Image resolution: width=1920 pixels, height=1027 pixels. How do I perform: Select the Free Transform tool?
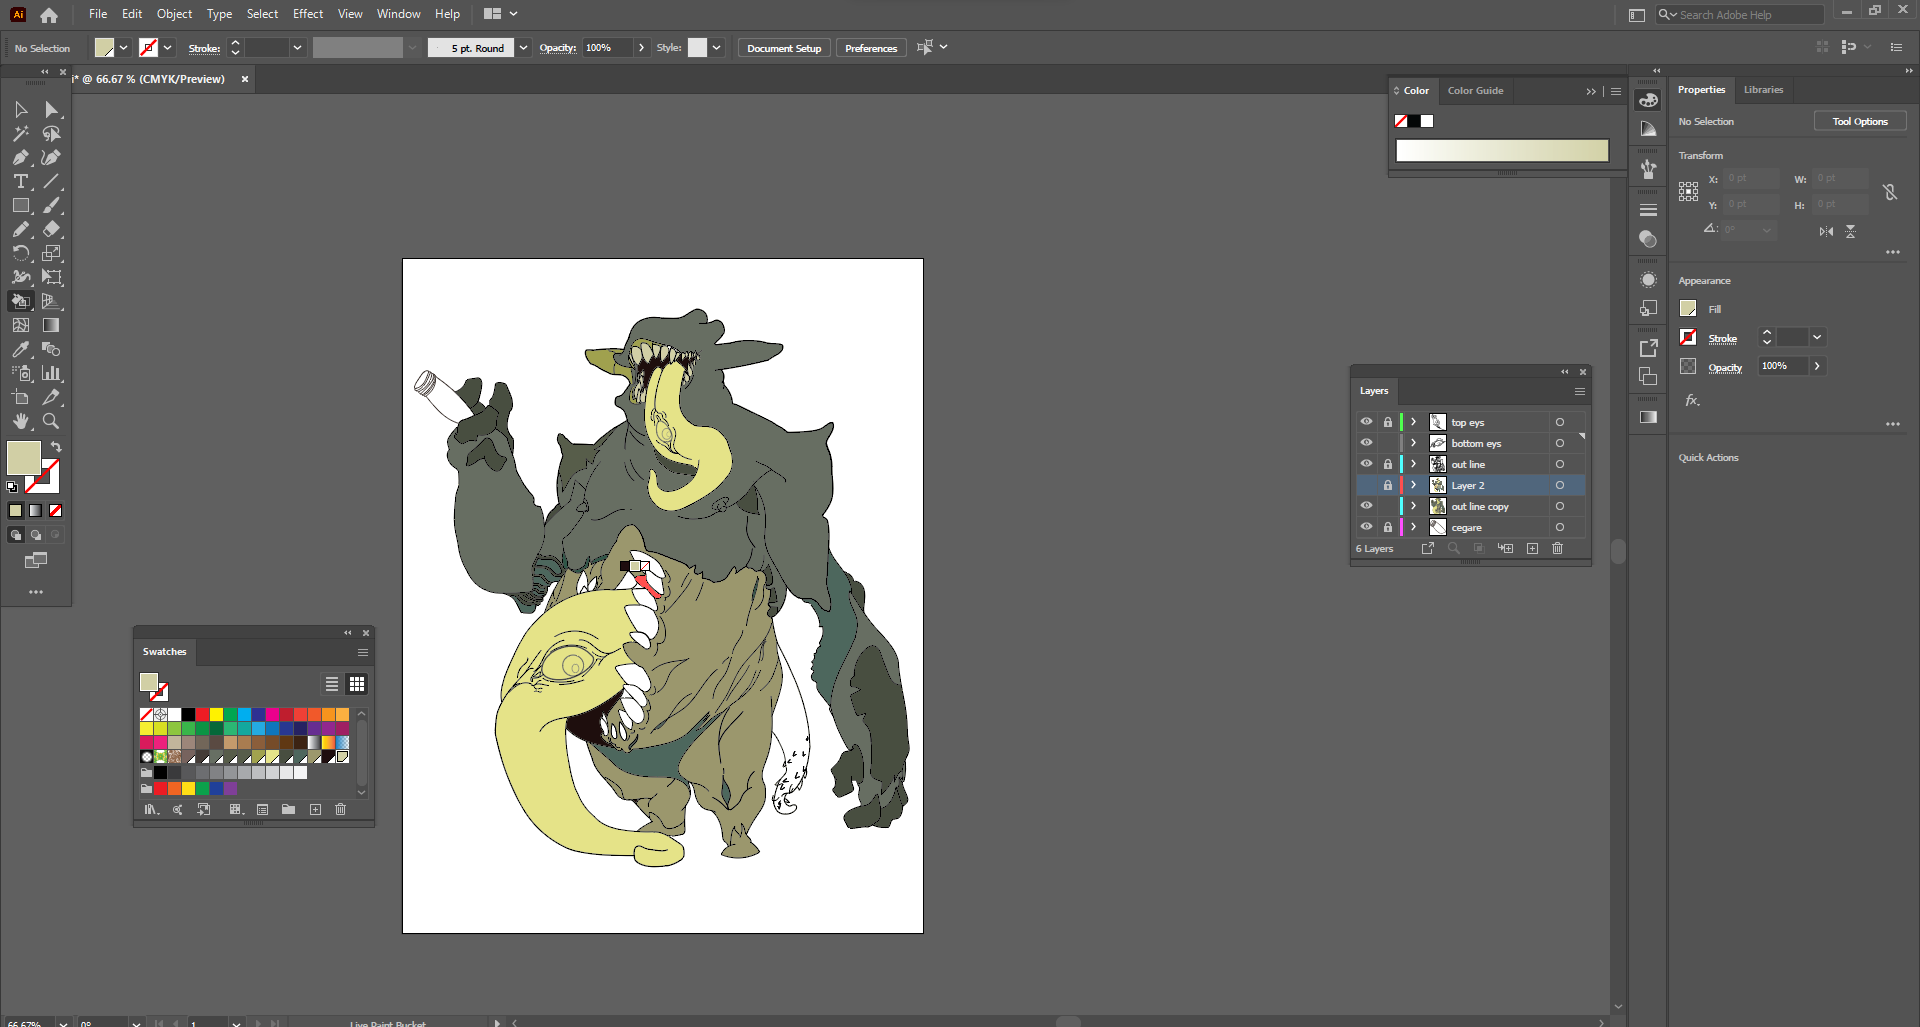tap(51, 277)
